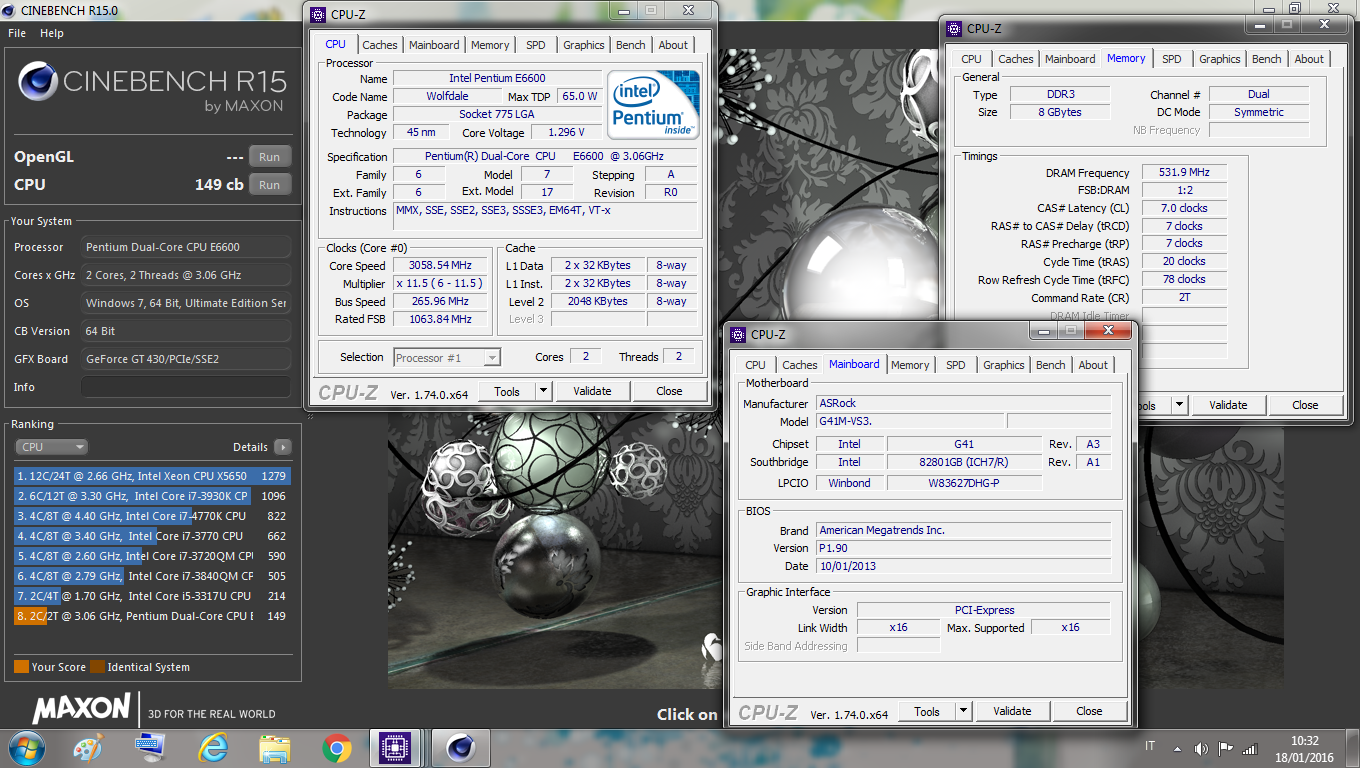Open Mainboard tab in CPU window

[434, 45]
